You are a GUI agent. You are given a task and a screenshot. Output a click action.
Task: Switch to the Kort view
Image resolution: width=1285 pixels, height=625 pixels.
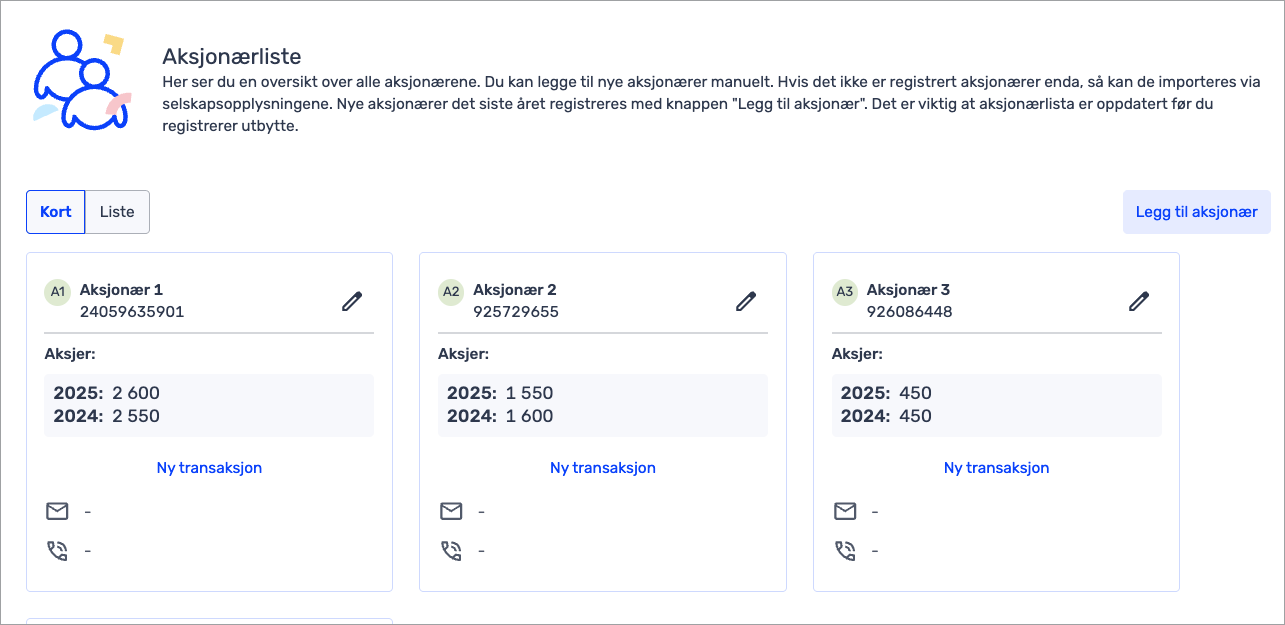(56, 212)
